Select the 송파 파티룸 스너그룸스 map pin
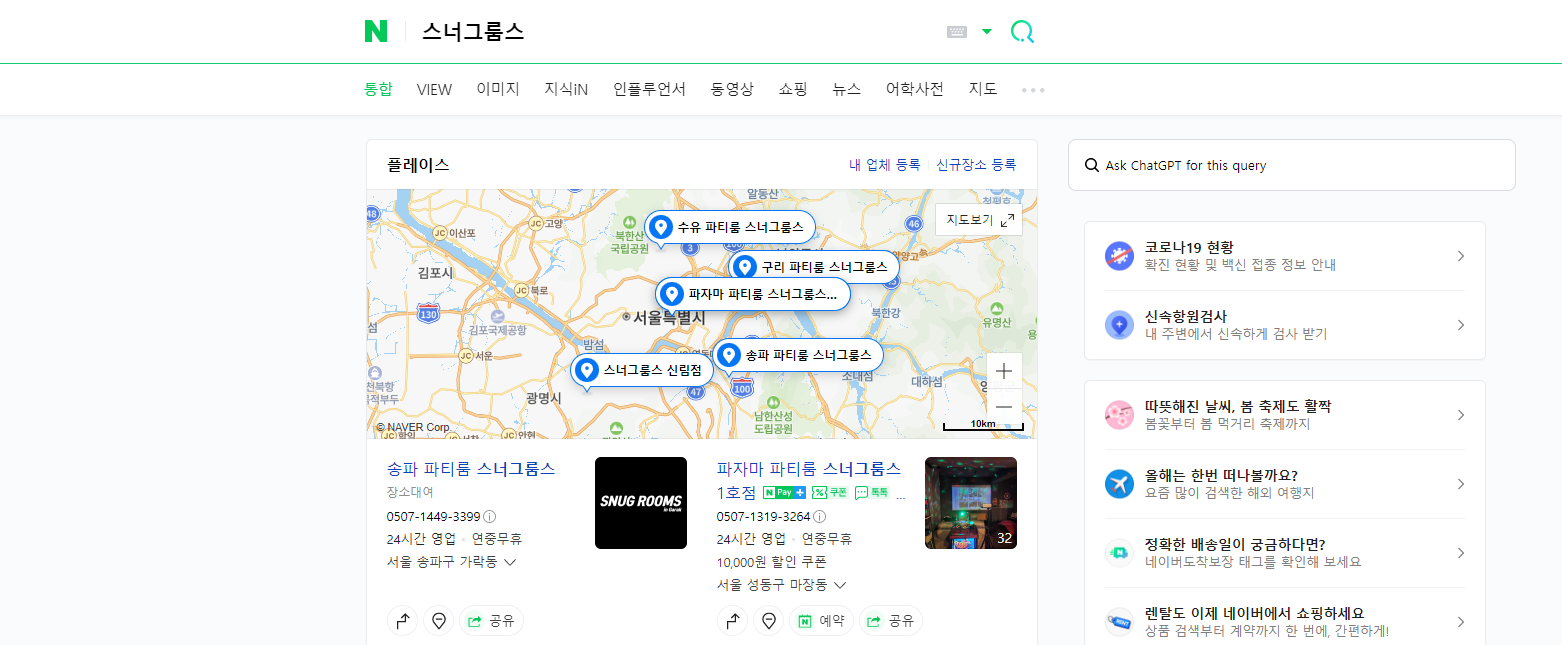This screenshot has width=1562, height=645. [798, 355]
